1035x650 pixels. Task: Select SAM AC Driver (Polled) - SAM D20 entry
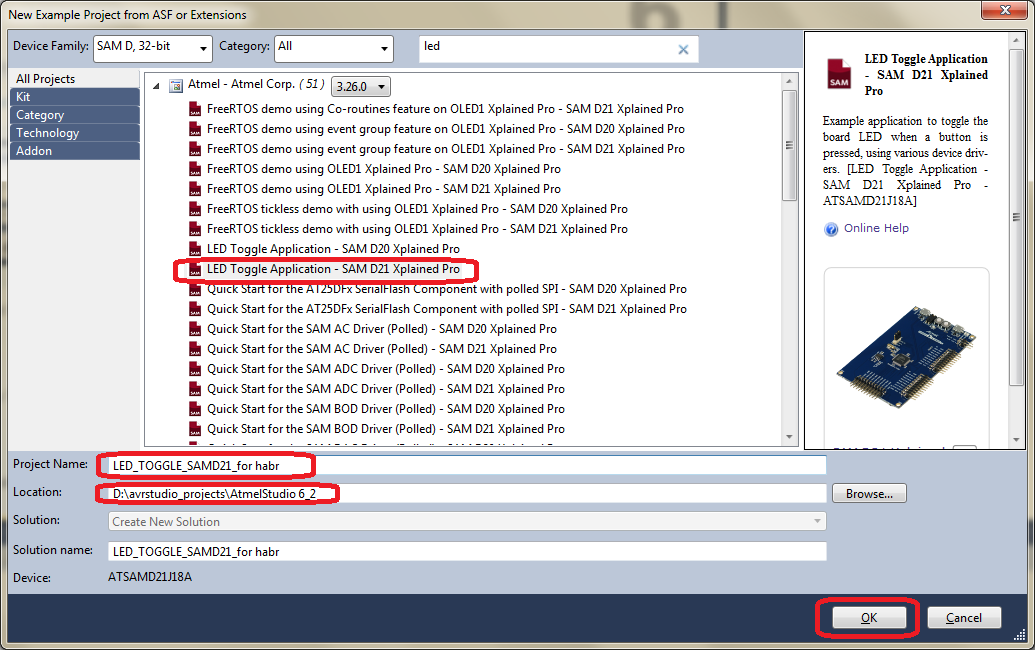coord(382,329)
